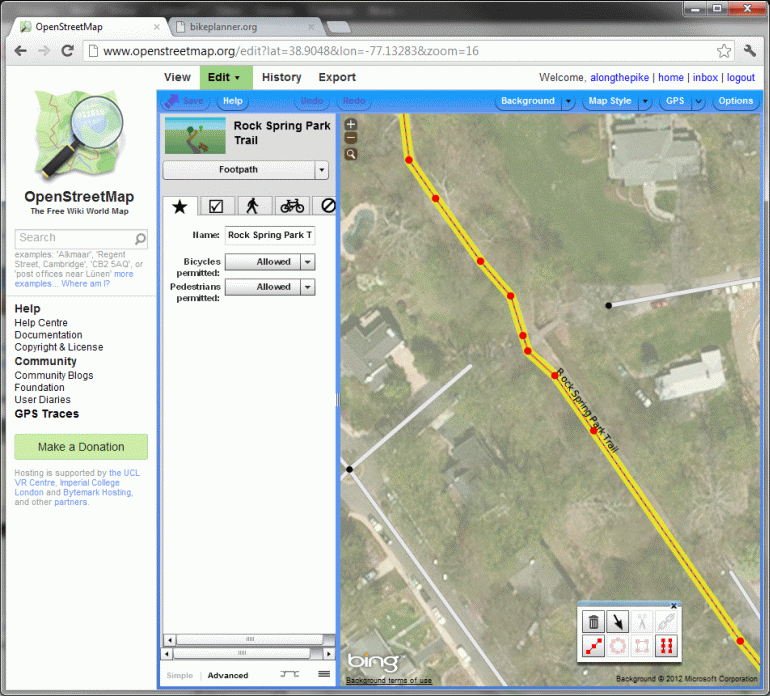Screen dimensions: 770x696
Task: Switch to the OpenStreetMap browser tab
Action: coord(91,27)
